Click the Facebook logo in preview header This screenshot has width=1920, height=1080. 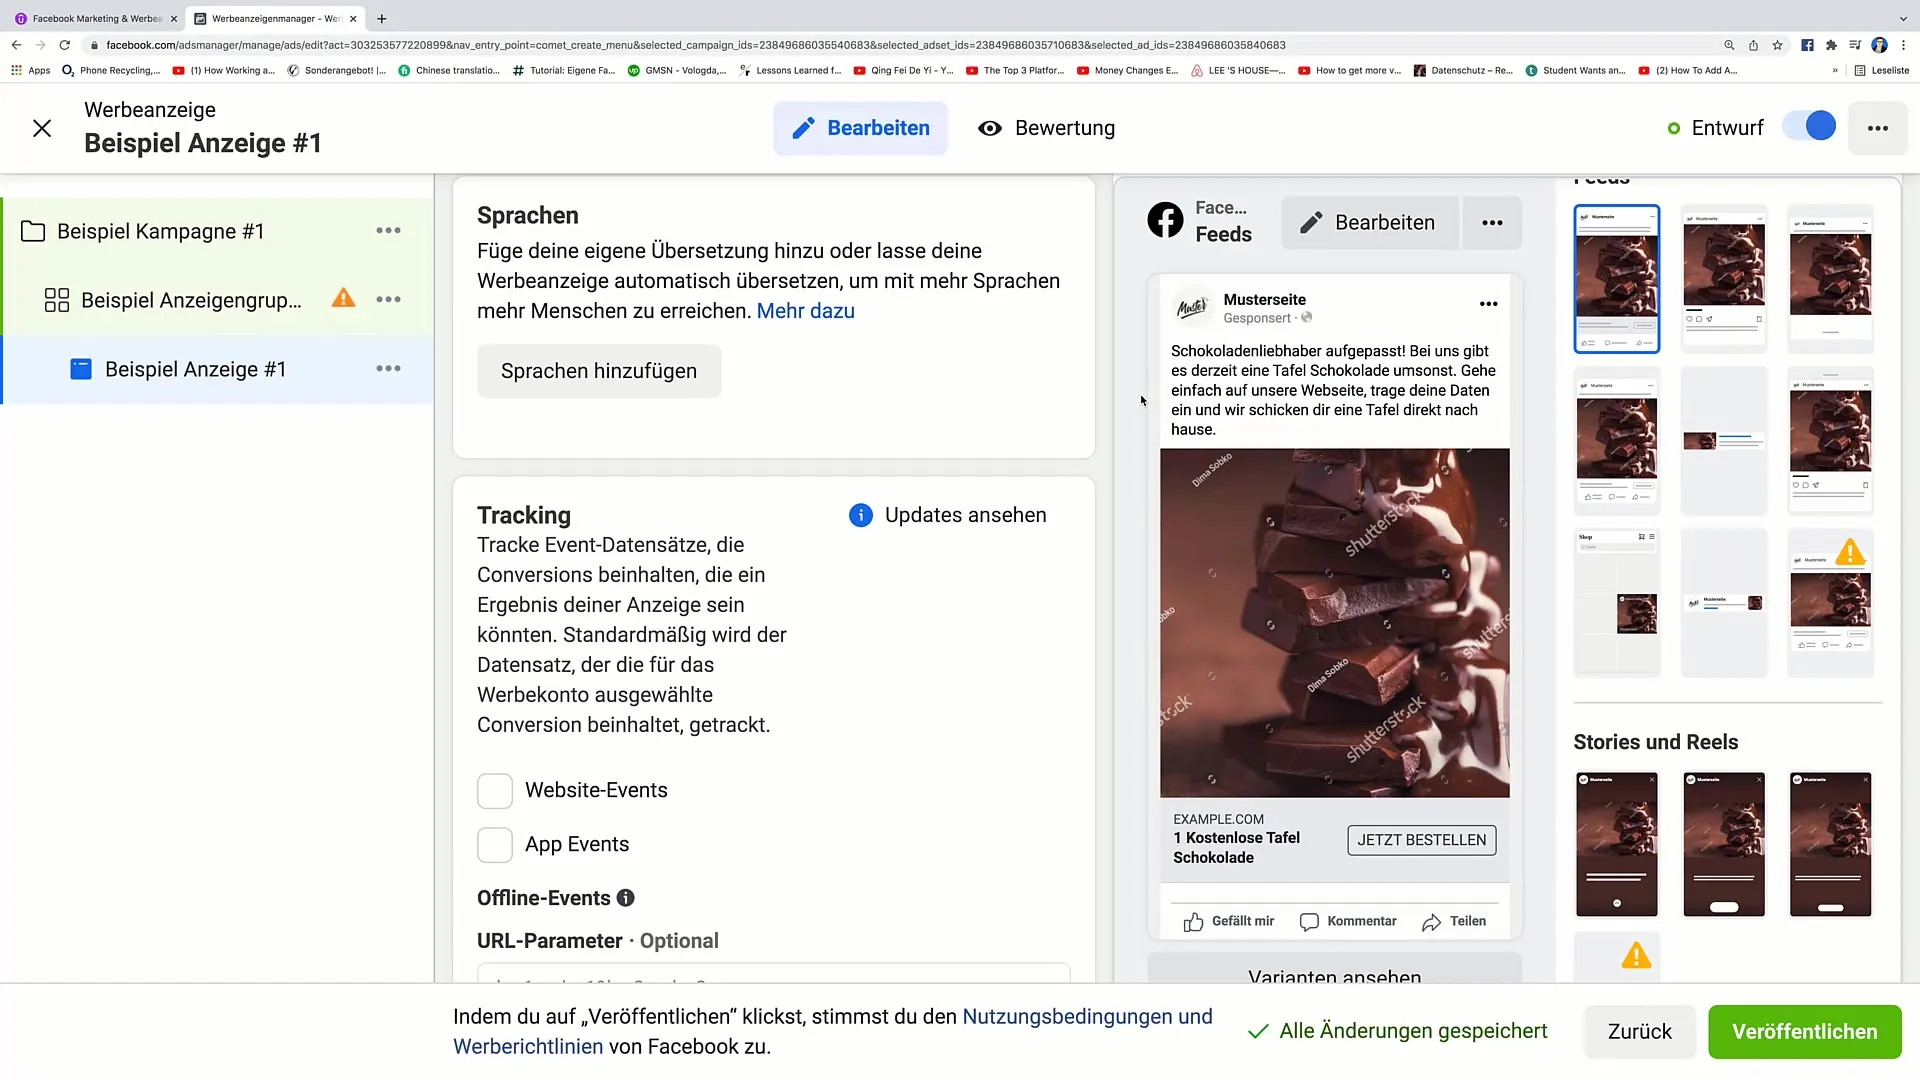(x=1165, y=220)
